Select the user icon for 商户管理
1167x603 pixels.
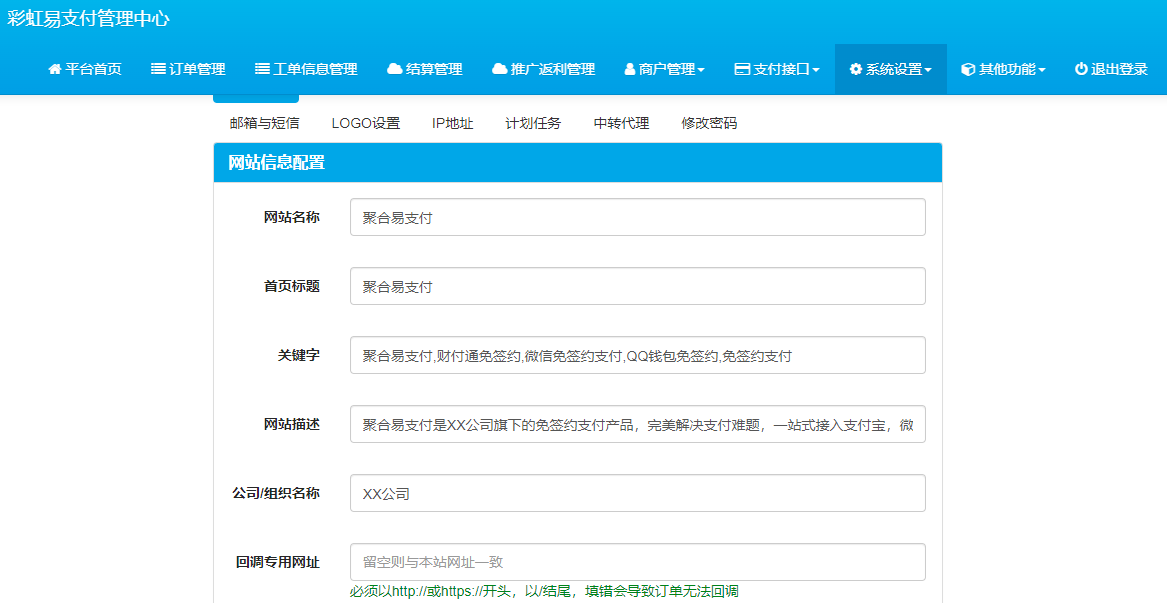click(x=628, y=69)
